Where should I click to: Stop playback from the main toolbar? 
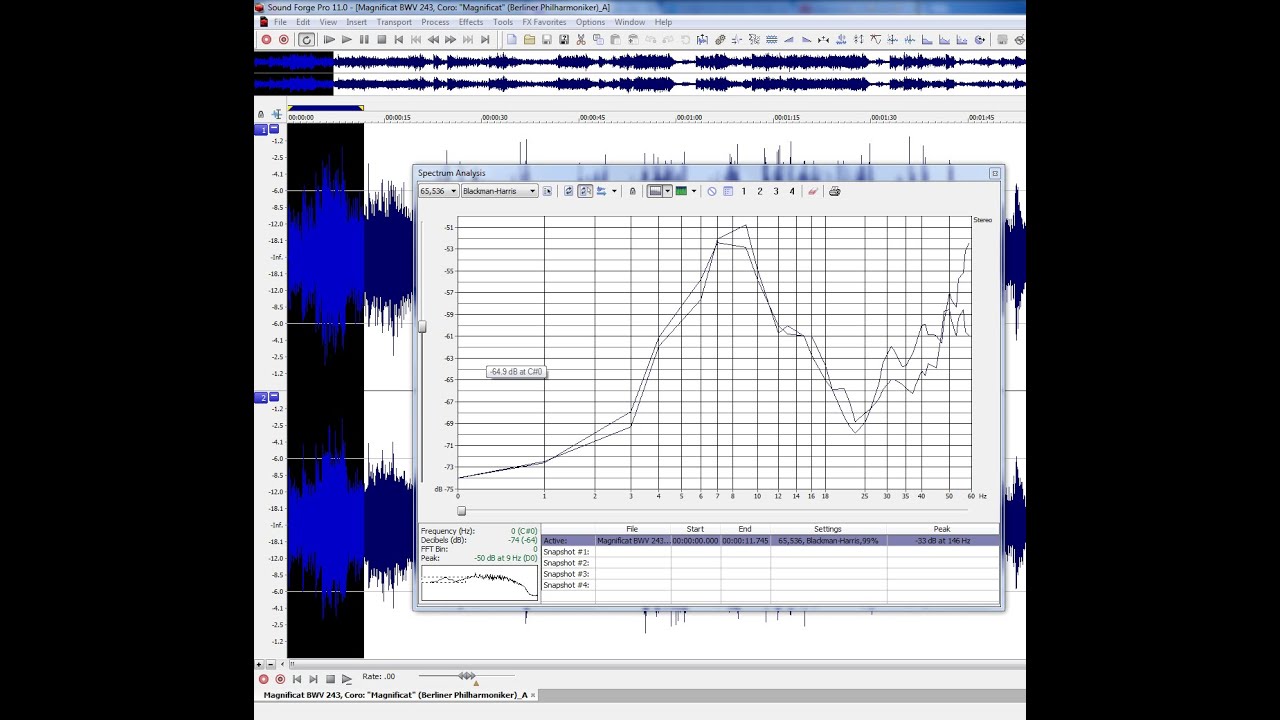click(x=381, y=40)
